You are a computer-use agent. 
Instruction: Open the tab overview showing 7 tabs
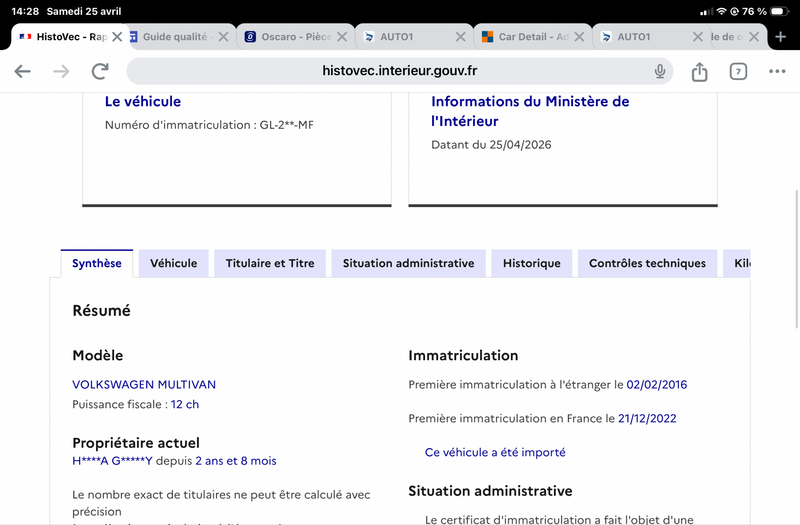tap(738, 71)
